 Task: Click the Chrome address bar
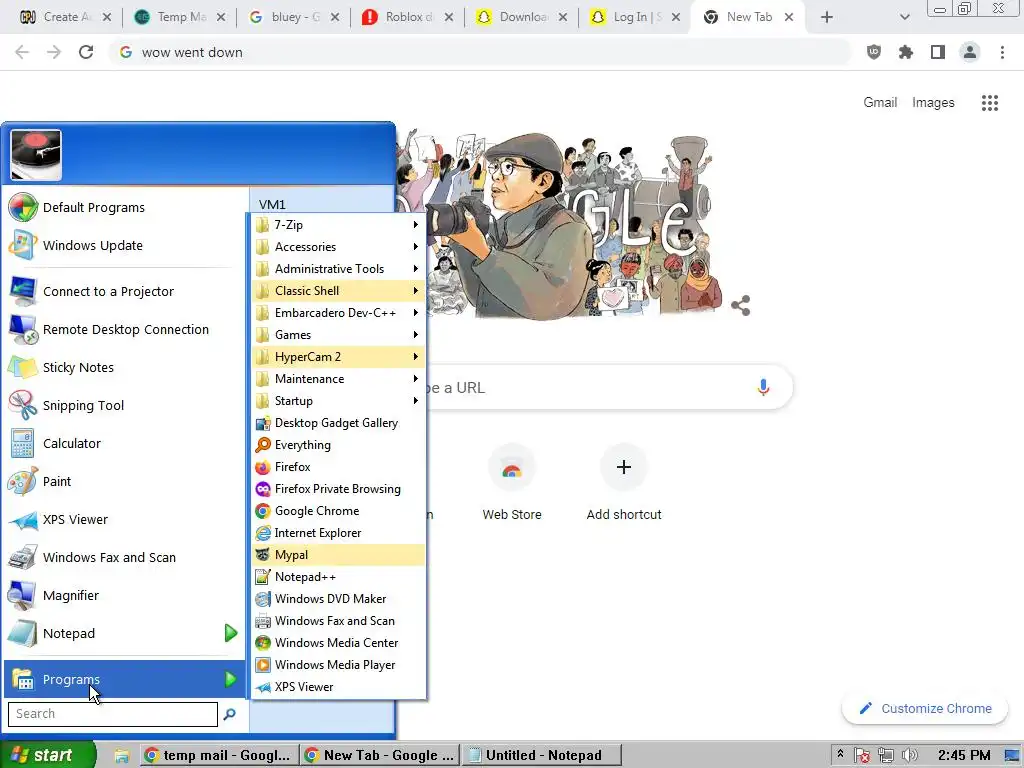coord(480,52)
